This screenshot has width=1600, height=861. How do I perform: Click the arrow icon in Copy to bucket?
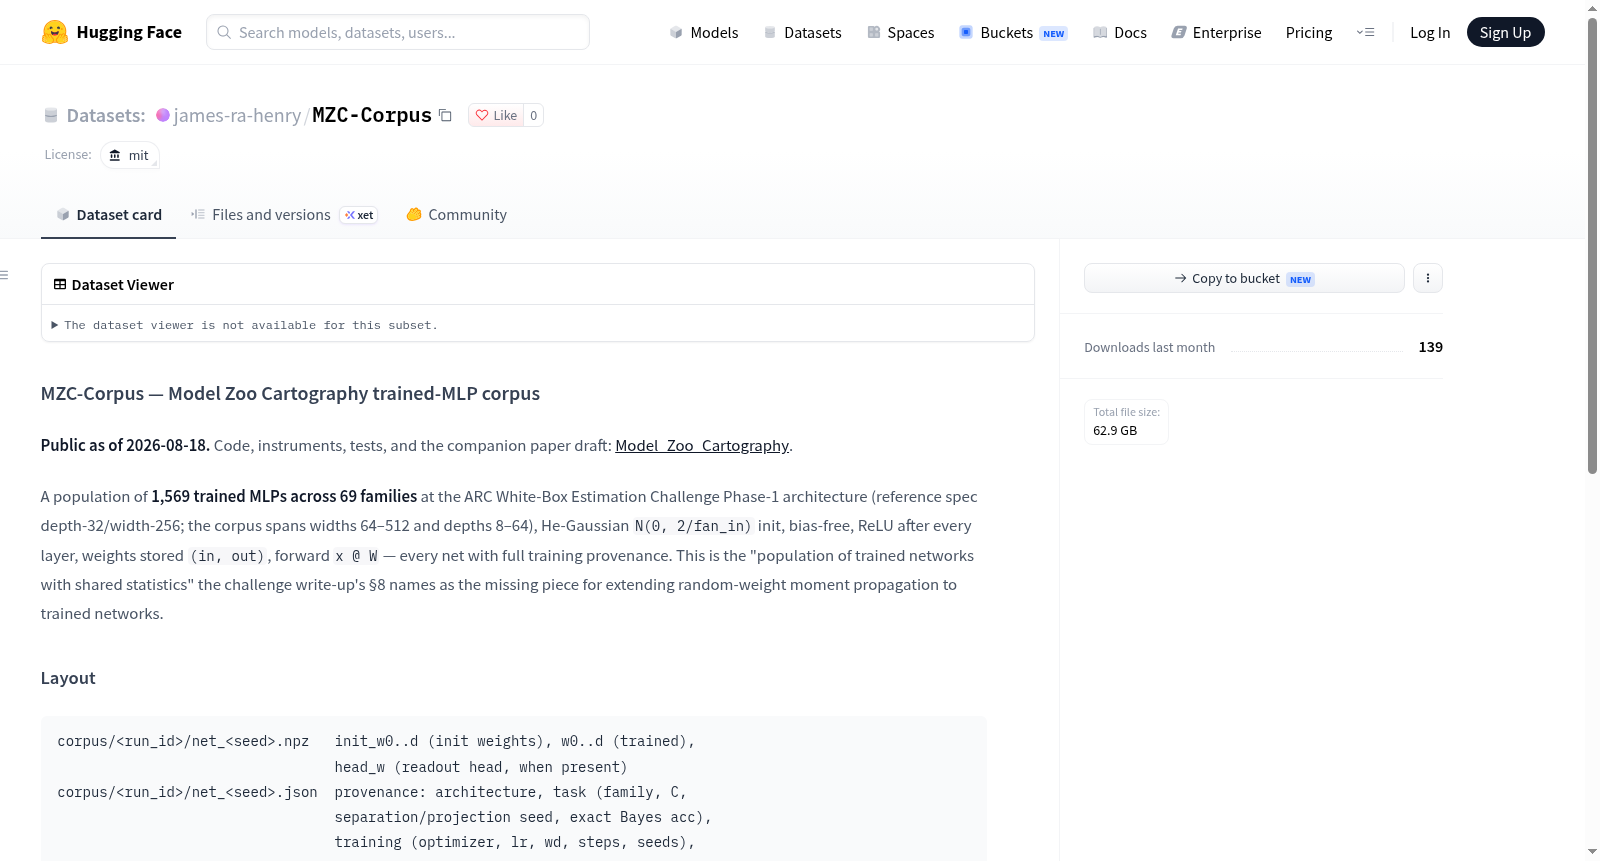(1181, 278)
